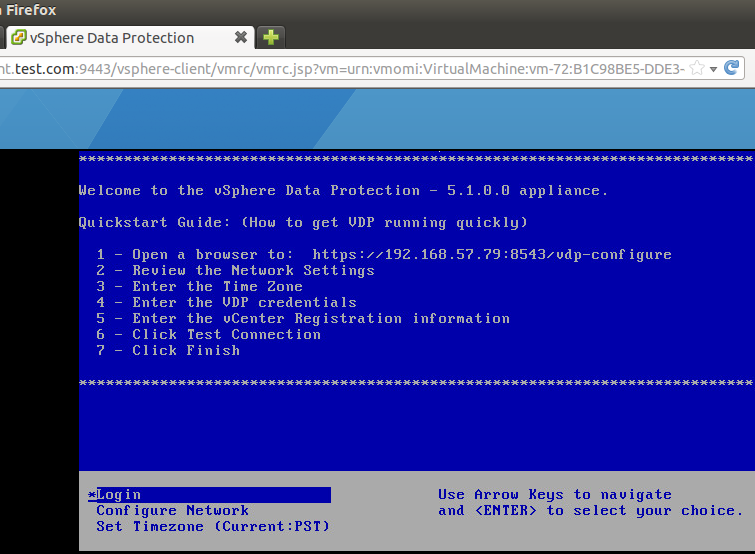Select the vSphere Data Protection tab
The height and width of the screenshot is (554, 755).
coord(130,38)
